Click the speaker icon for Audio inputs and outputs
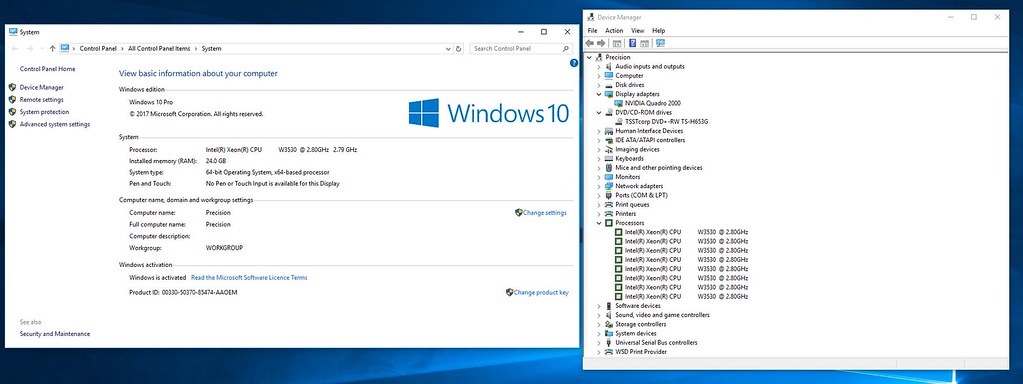The width and height of the screenshot is (1023, 384). [x=609, y=66]
